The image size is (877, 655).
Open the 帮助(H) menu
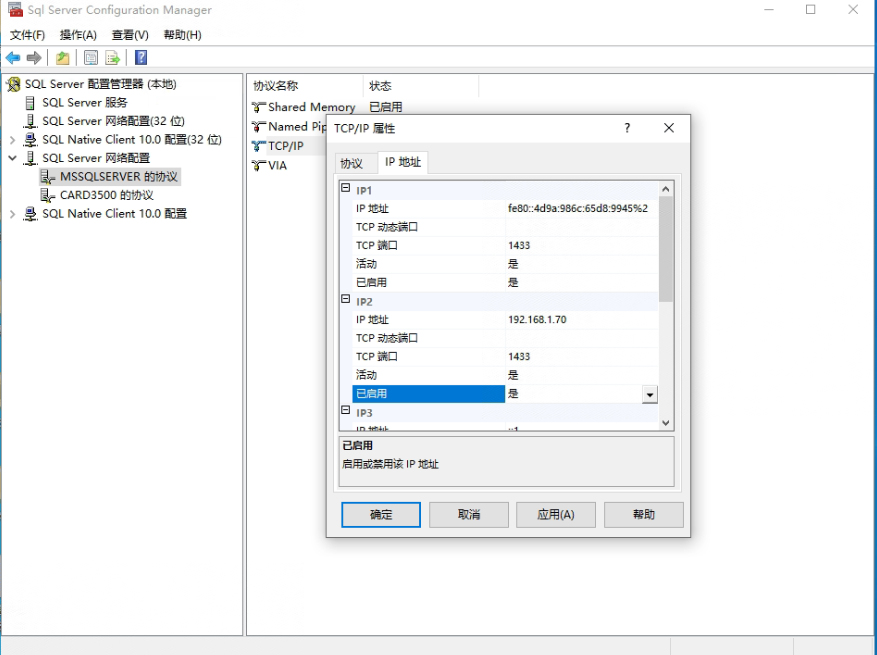(x=182, y=35)
